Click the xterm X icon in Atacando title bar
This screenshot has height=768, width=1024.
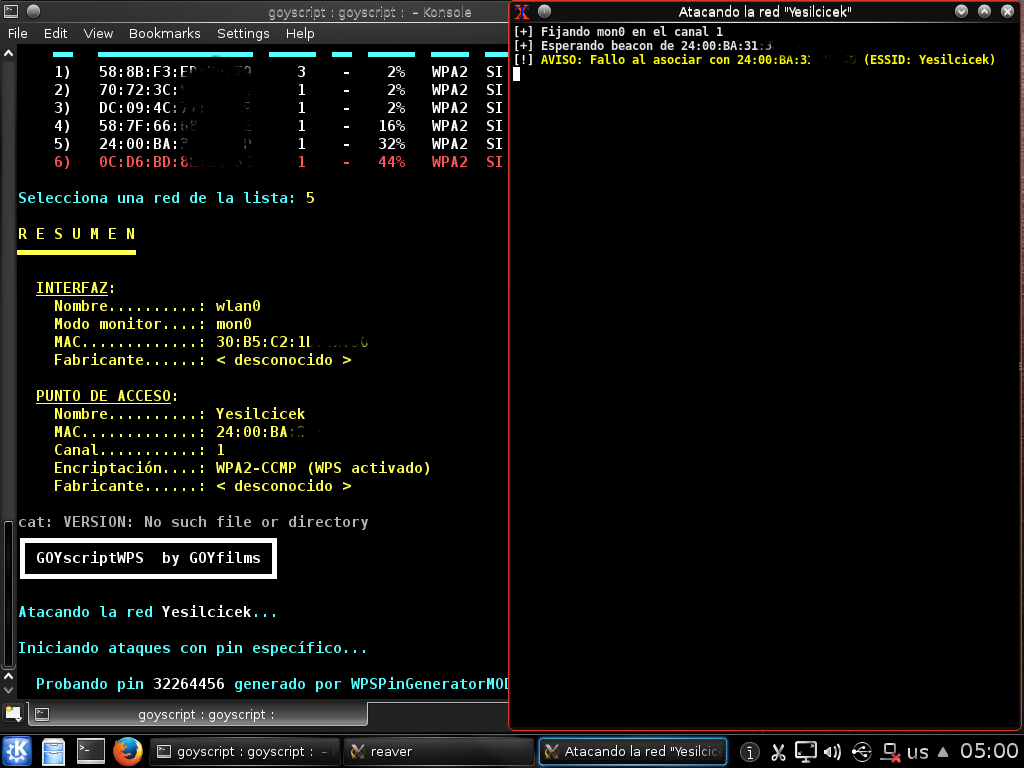[x=521, y=11]
